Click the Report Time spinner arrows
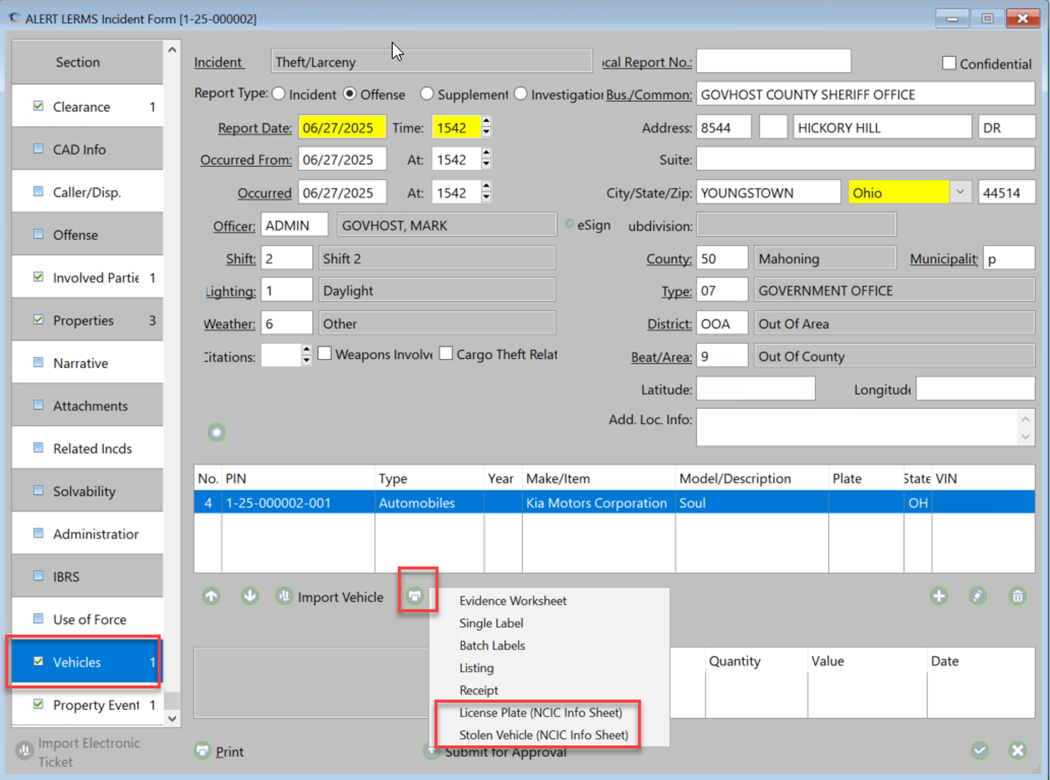Viewport: 1050px width, 780px height. click(x=486, y=128)
